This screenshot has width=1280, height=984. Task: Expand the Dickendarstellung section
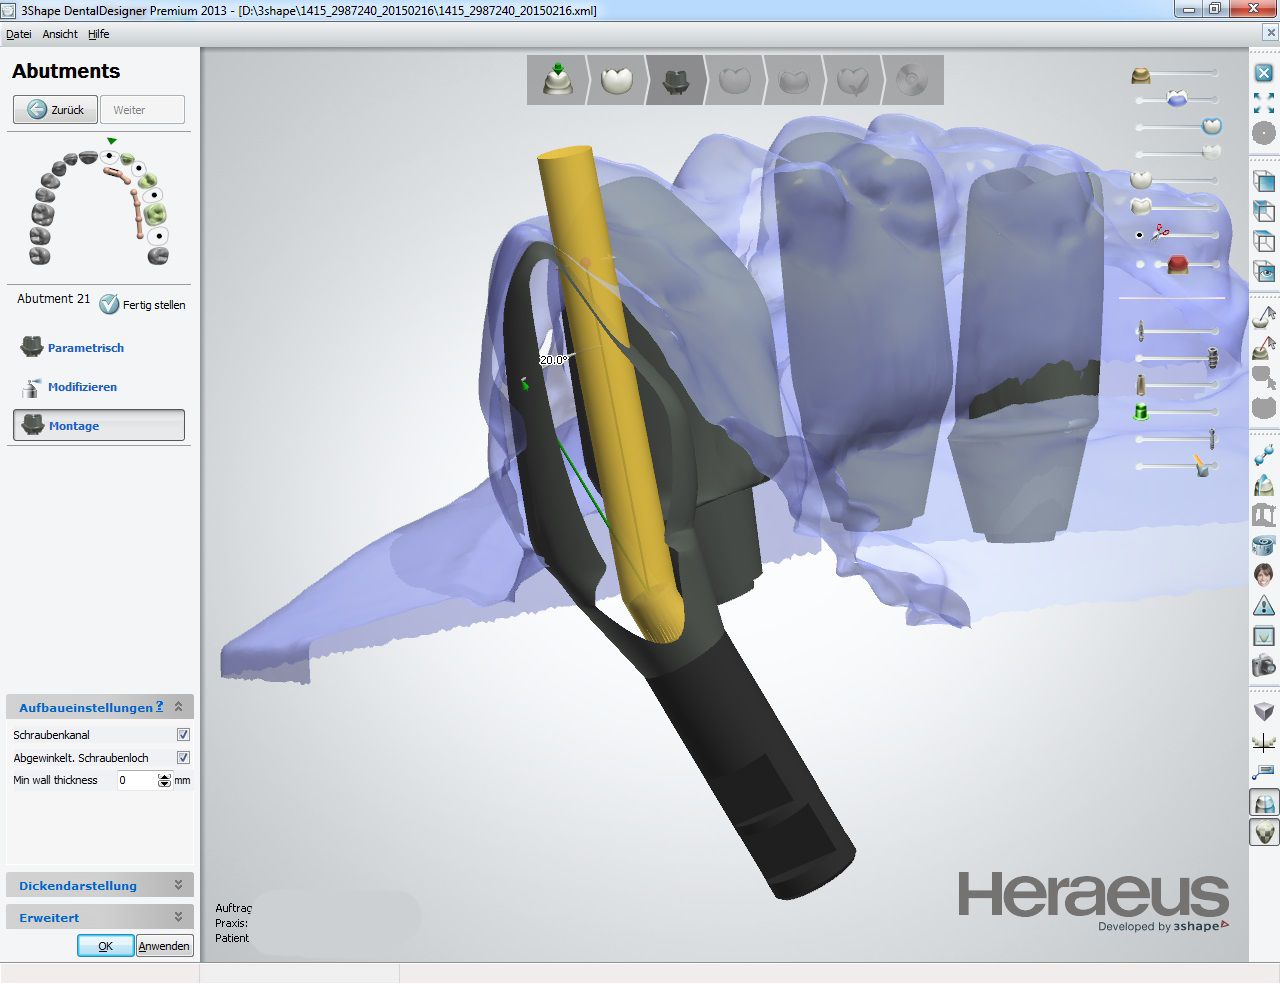[178, 885]
